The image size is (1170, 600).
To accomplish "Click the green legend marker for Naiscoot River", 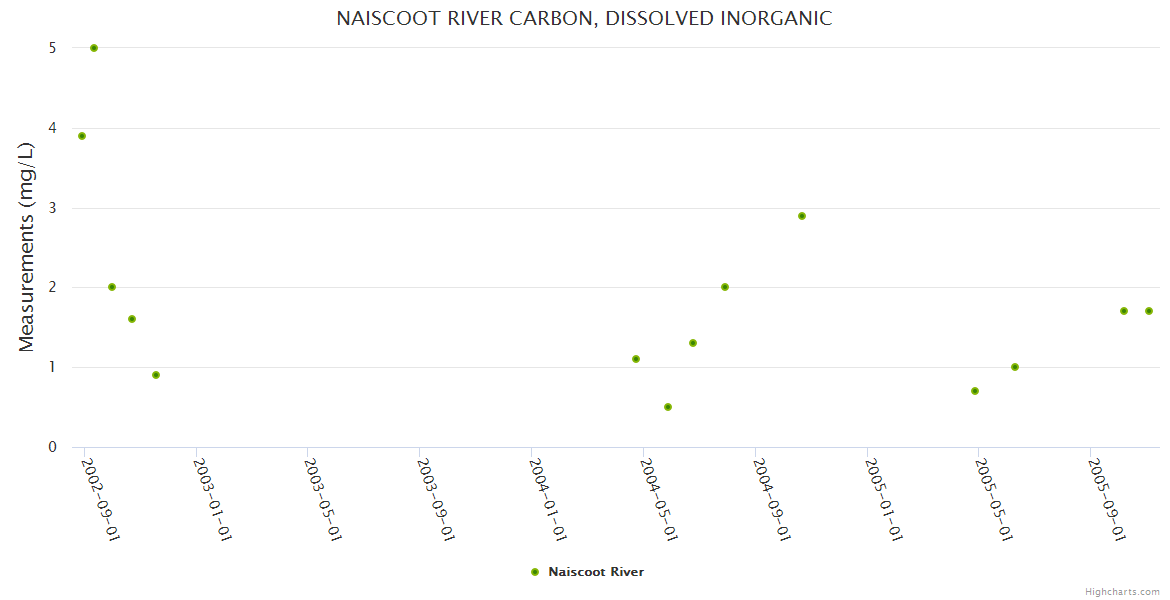I will [x=535, y=572].
